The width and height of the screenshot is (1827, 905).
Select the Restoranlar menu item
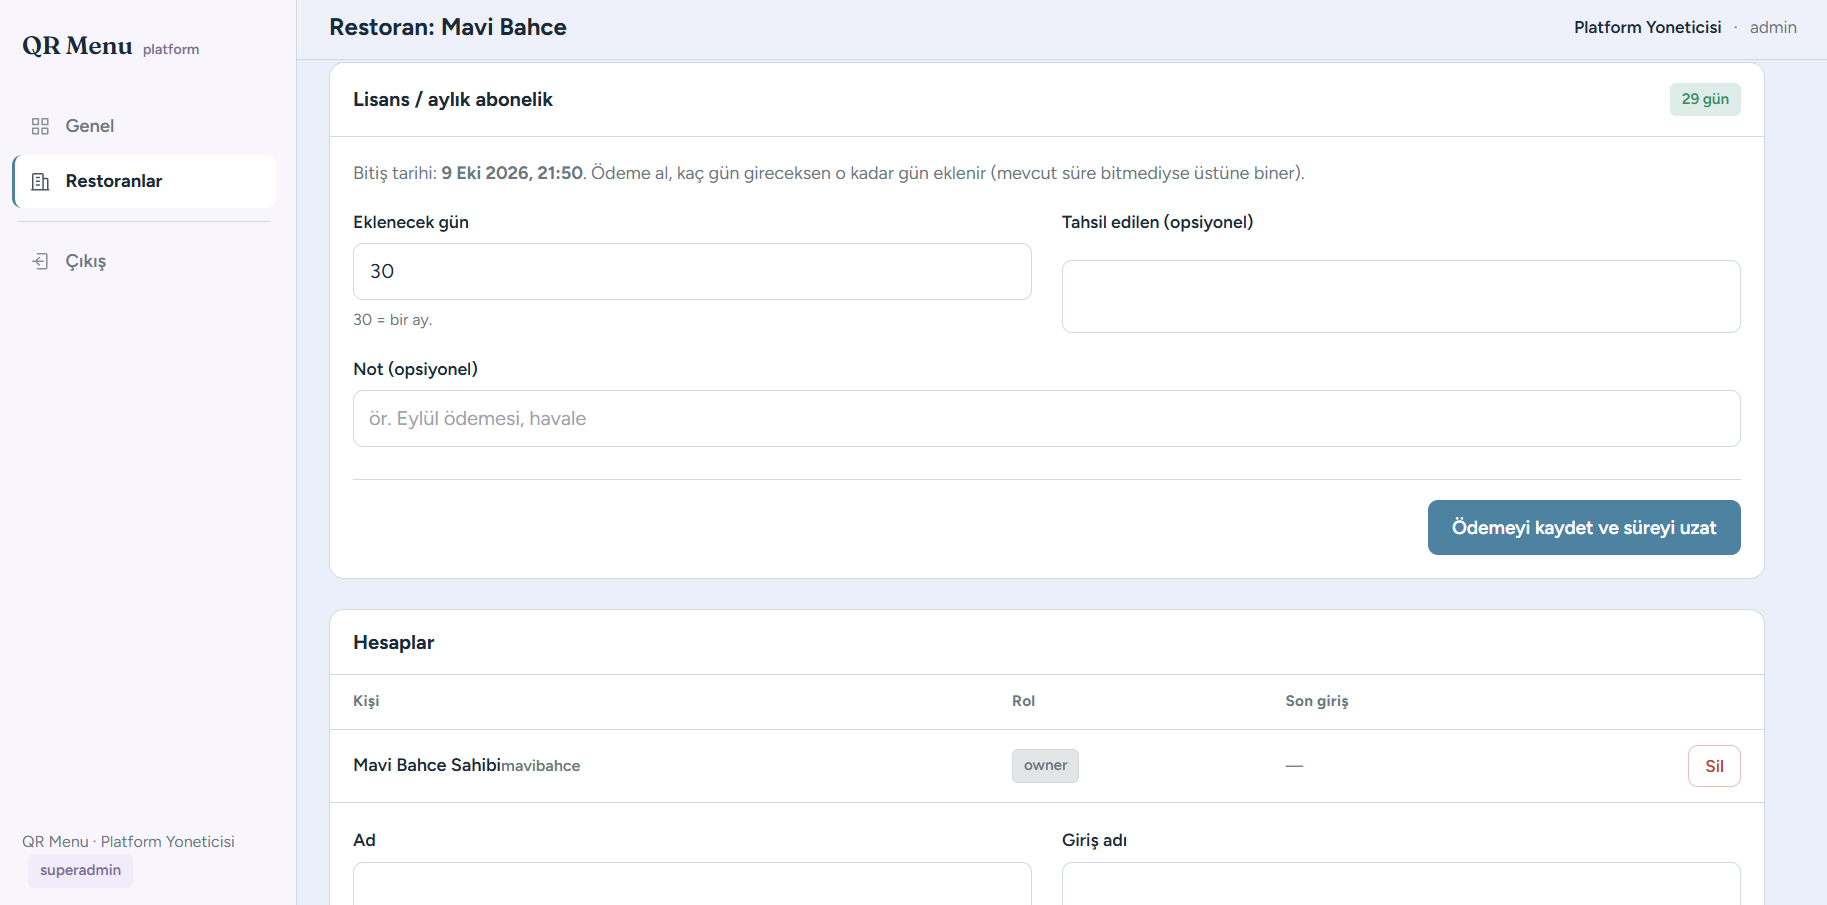[144, 181]
